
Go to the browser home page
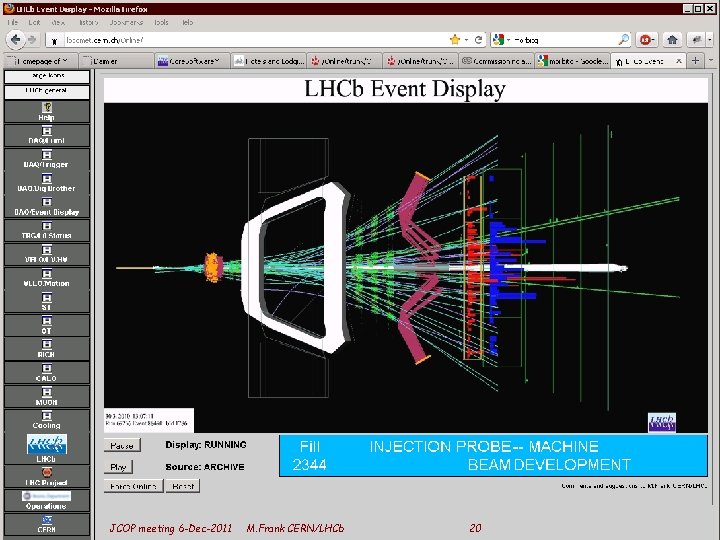click(672, 40)
